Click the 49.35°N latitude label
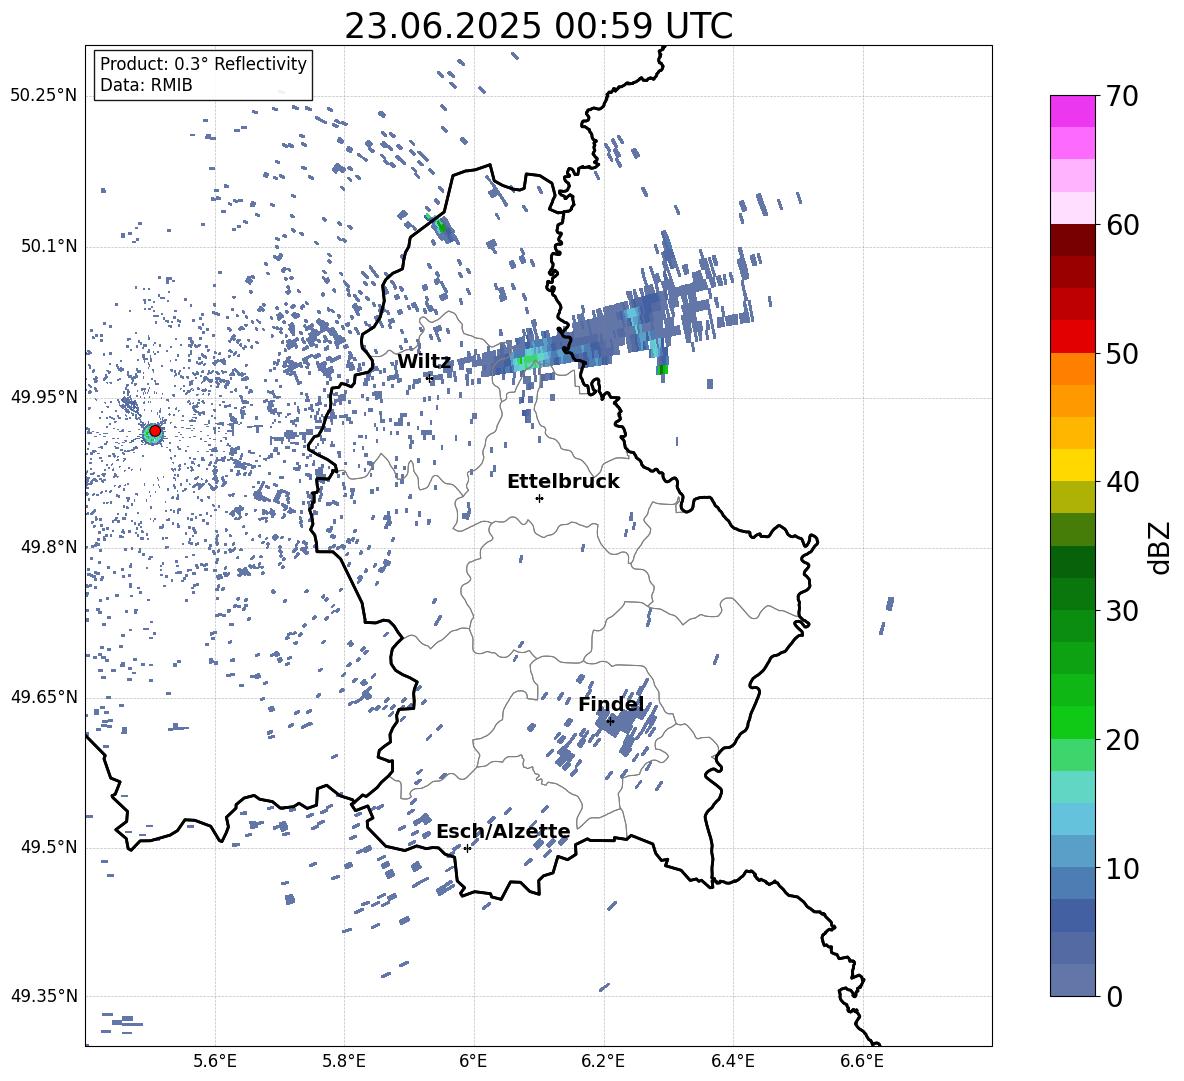This screenshot has height=1081, width=1184. pos(44,996)
